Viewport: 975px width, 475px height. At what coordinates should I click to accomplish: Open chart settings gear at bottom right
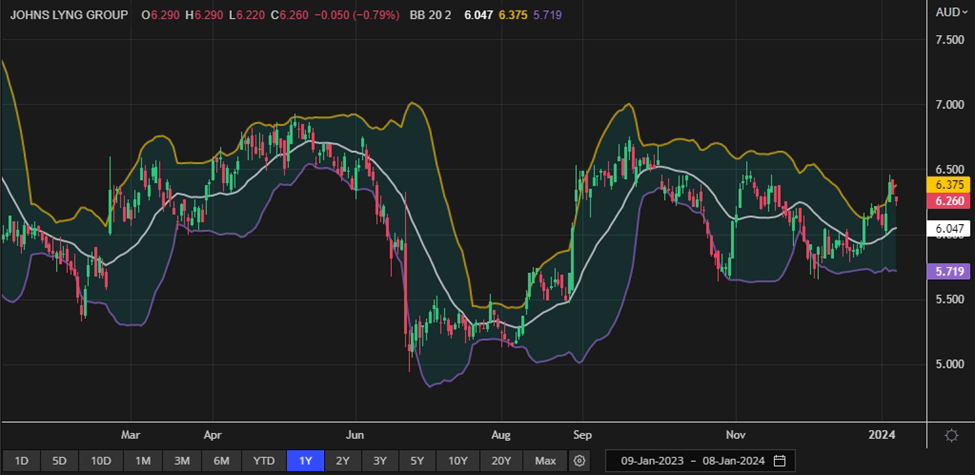click(950, 435)
